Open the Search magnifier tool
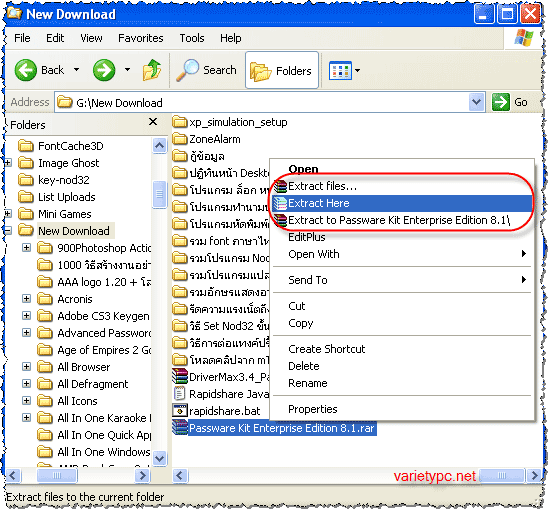The width and height of the screenshot is (548, 509). 187,70
